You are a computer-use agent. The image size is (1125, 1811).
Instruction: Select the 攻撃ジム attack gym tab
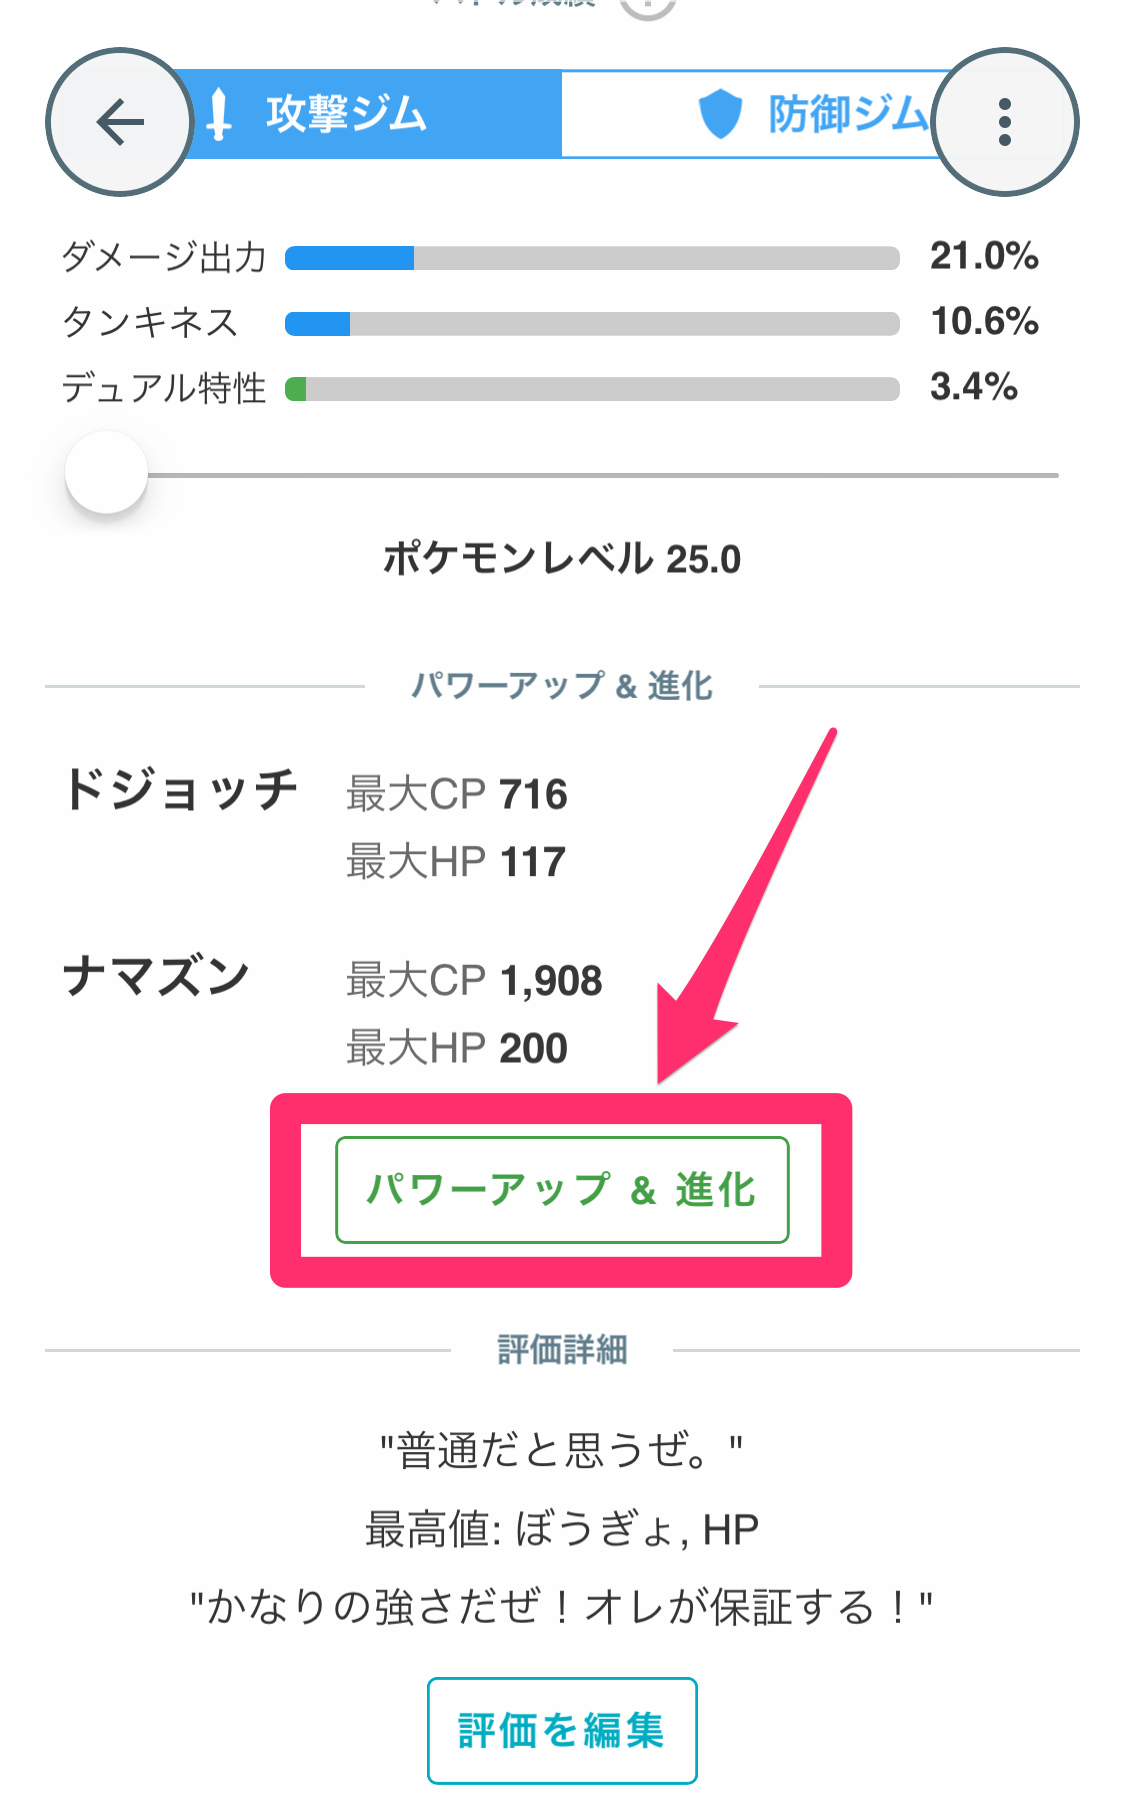pyautogui.click(x=345, y=115)
